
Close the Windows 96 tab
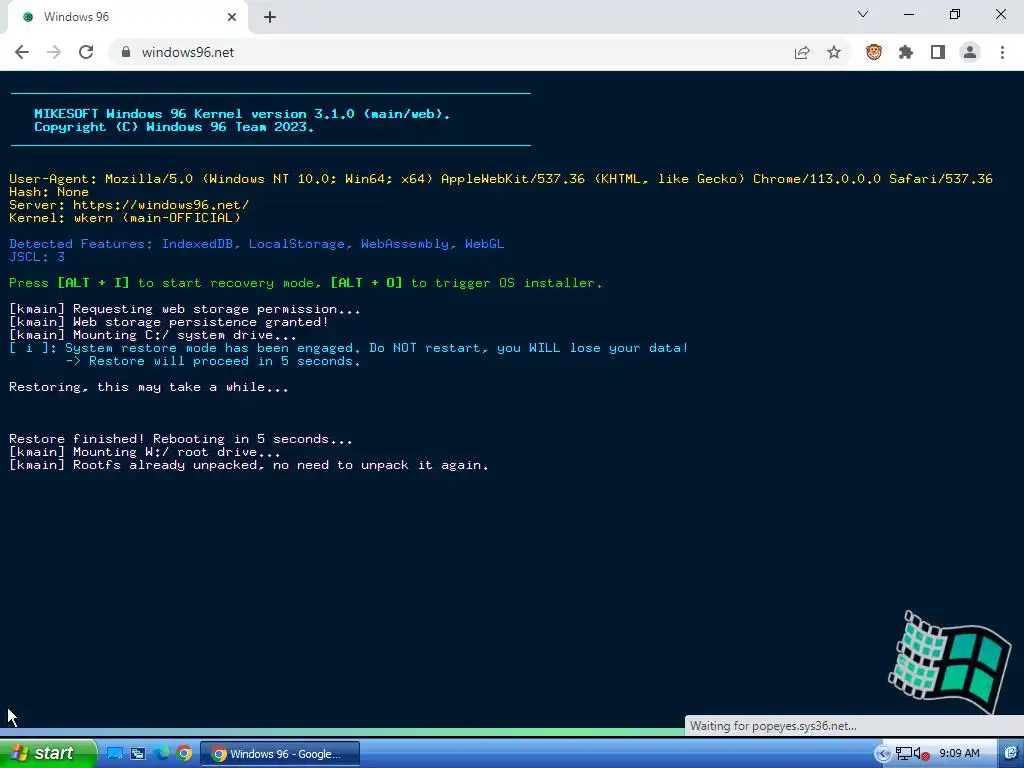click(x=232, y=17)
